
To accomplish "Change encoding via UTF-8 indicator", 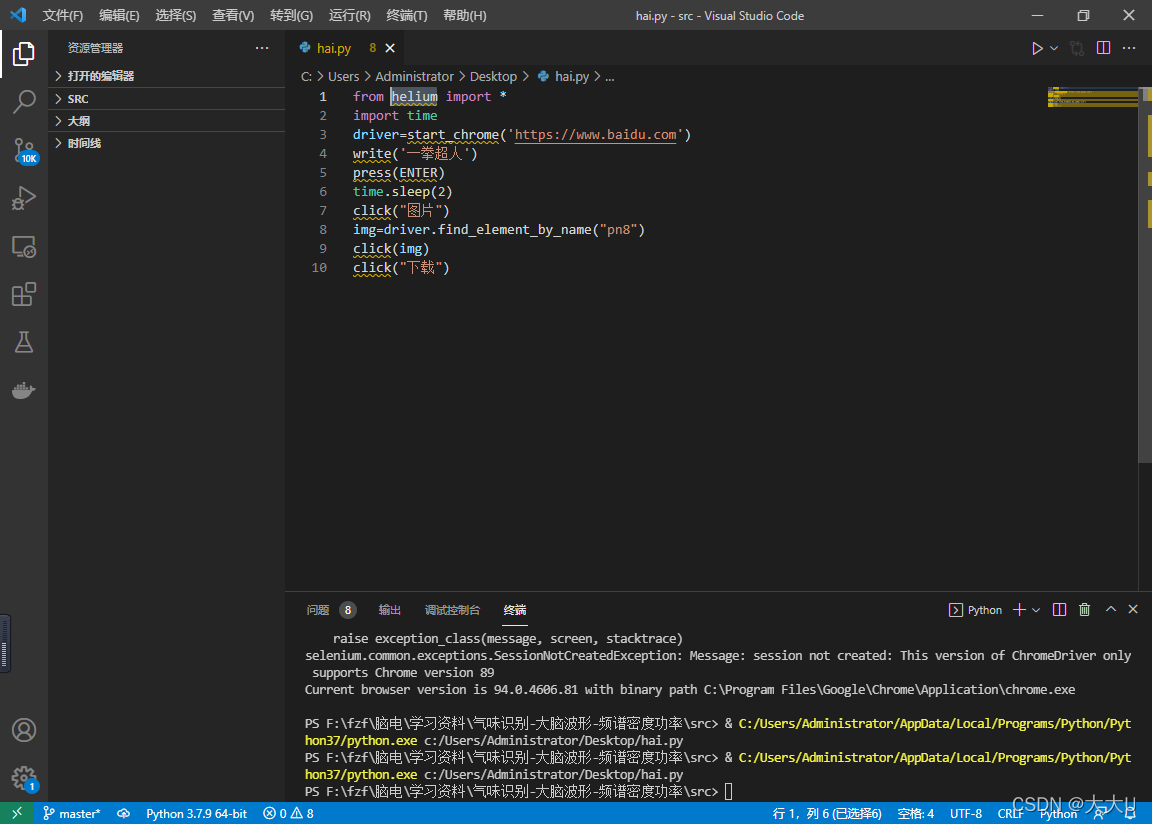I will (965, 813).
